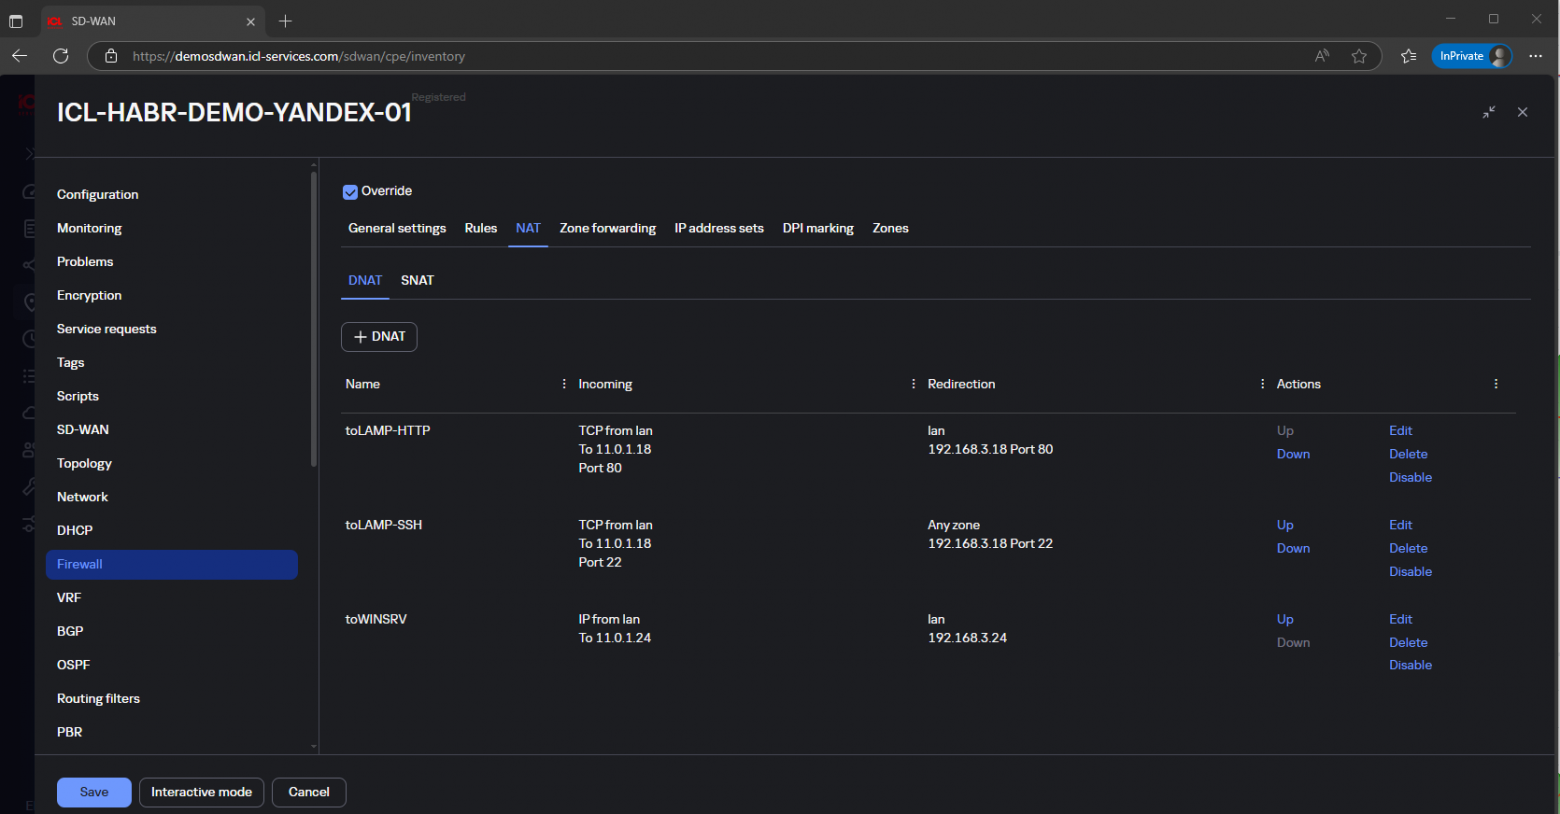Select BGP in the left menu
Image resolution: width=1560 pixels, height=814 pixels.
70,631
